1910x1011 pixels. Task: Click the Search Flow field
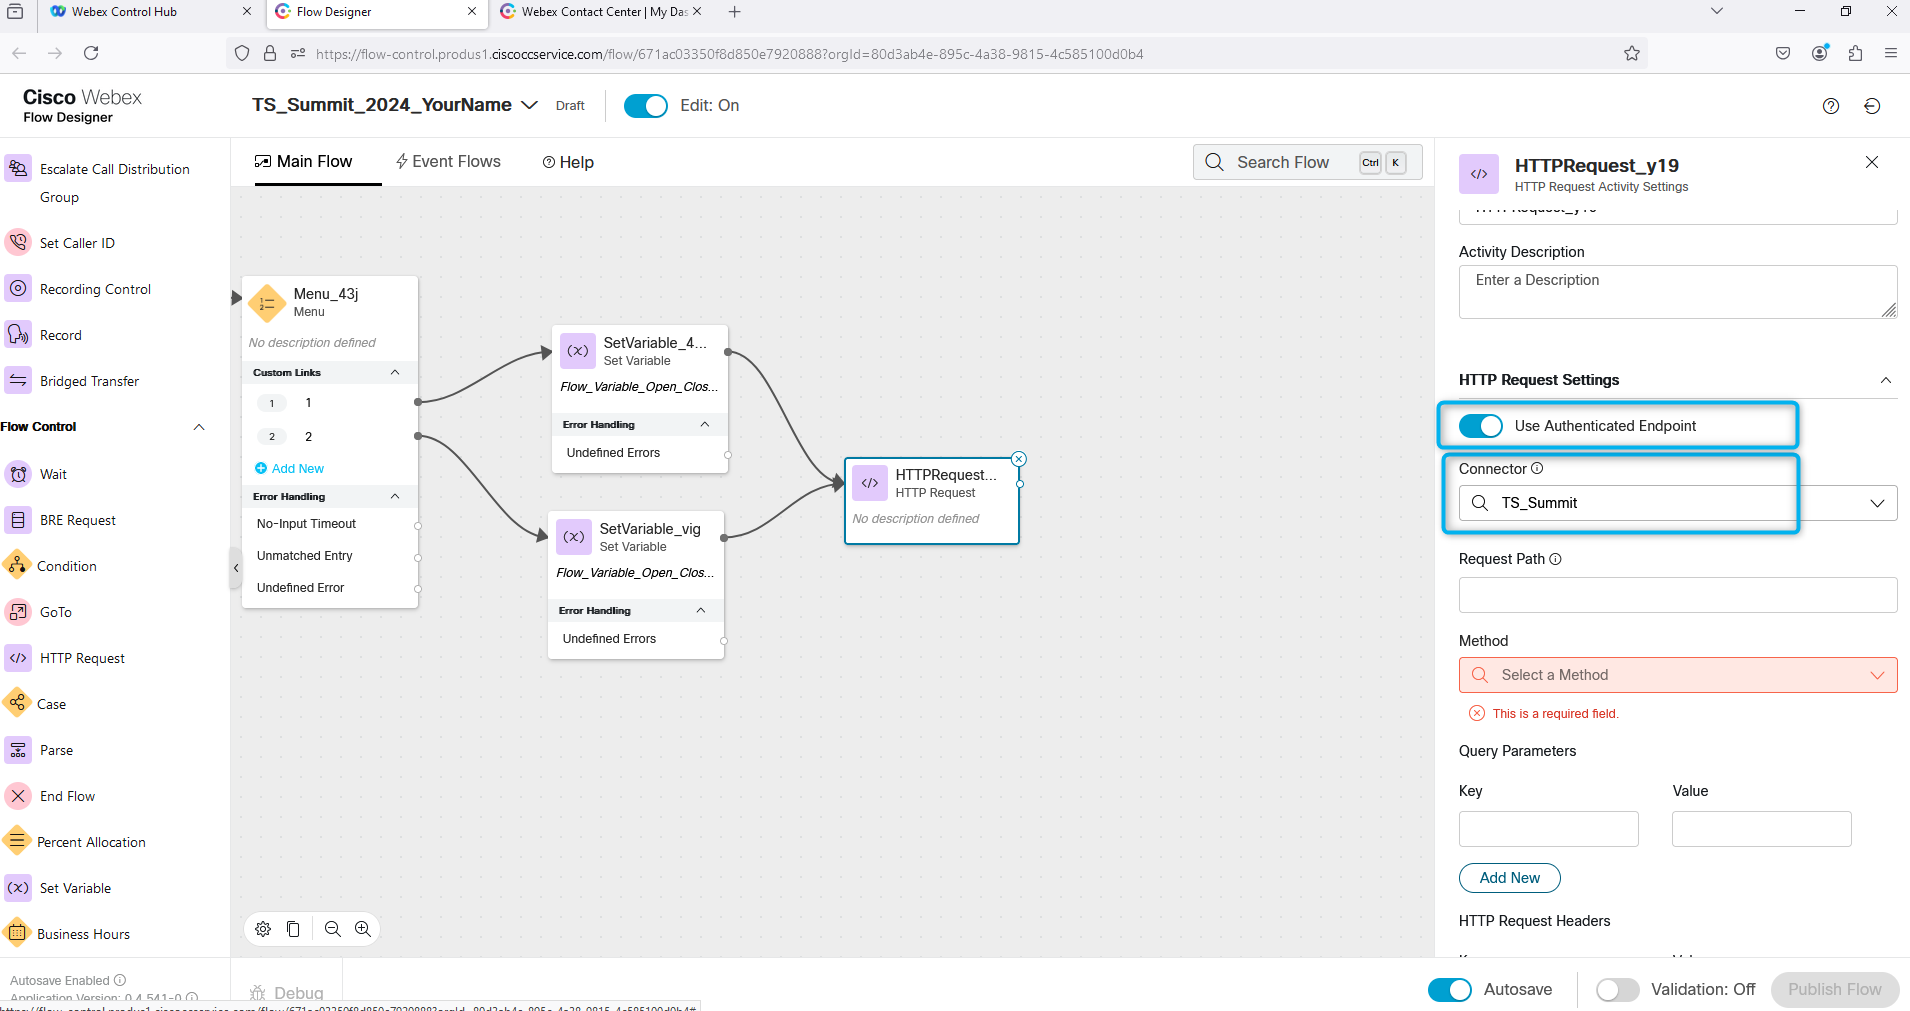coord(1308,162)
